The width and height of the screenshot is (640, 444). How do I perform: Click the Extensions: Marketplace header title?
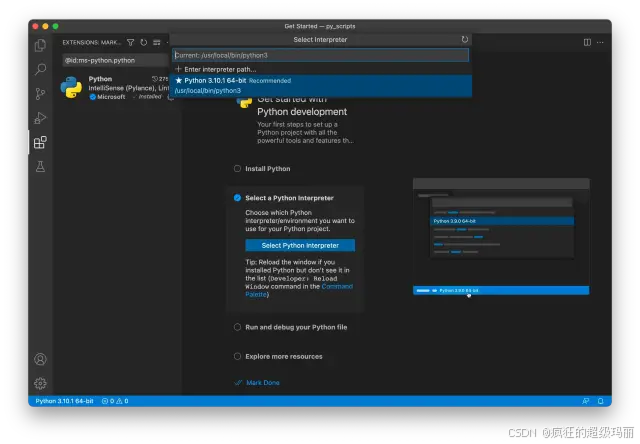(92, 42)
